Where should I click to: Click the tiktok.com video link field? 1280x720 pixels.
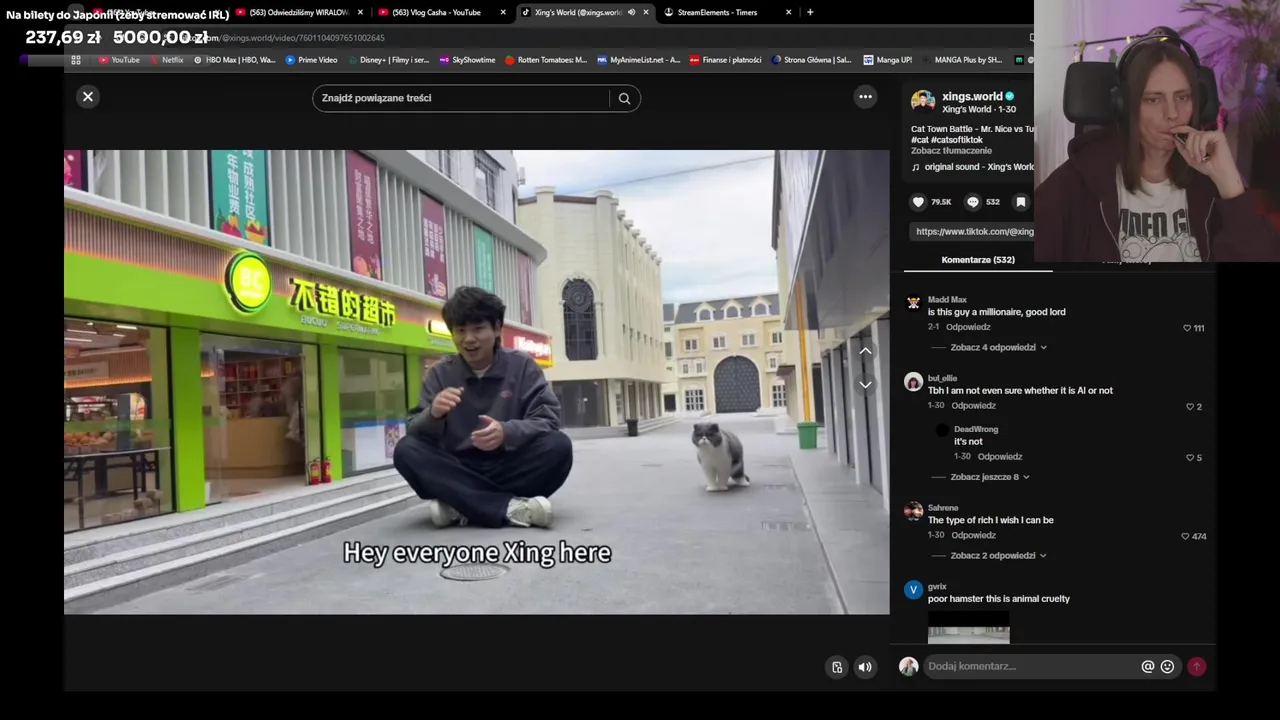point(972,231)
